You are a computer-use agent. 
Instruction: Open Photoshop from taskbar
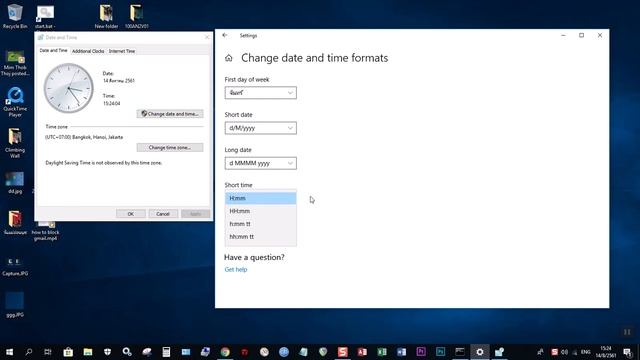point(440,352)
